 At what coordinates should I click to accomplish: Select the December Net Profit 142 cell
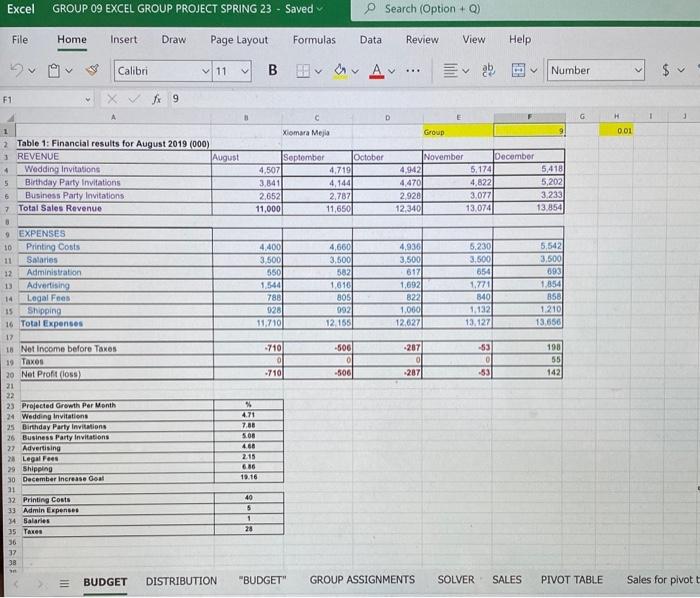528,373
